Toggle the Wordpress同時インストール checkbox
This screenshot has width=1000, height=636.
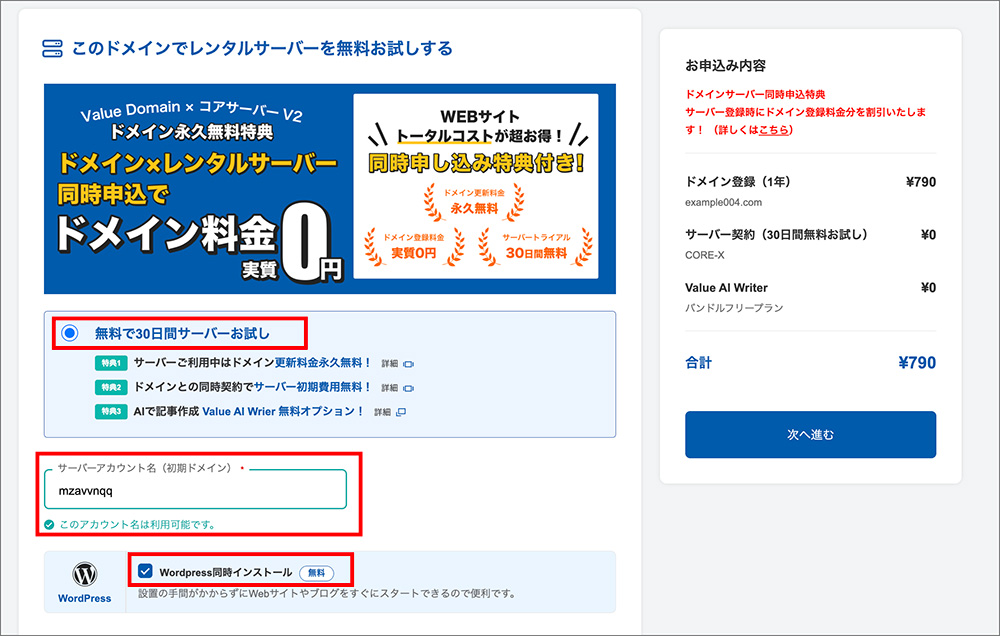click(x=145, y=570)
